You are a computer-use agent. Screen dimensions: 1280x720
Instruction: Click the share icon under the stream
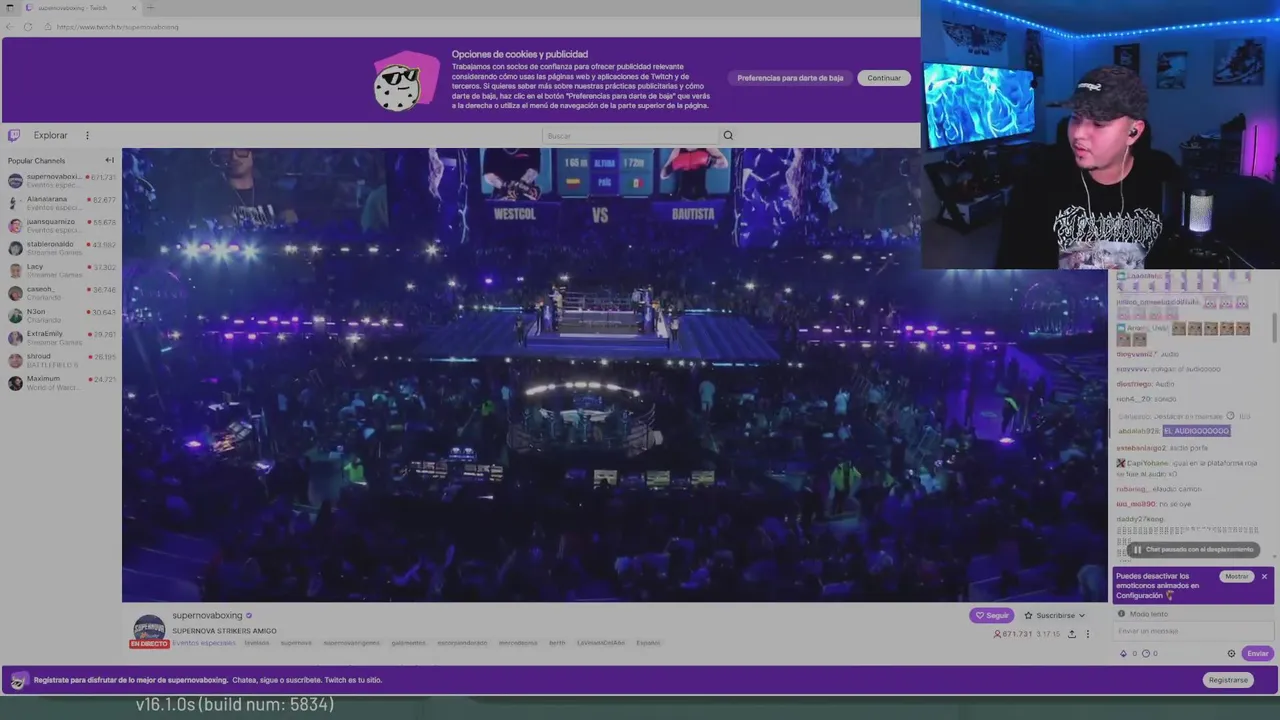coord(1072,634)
